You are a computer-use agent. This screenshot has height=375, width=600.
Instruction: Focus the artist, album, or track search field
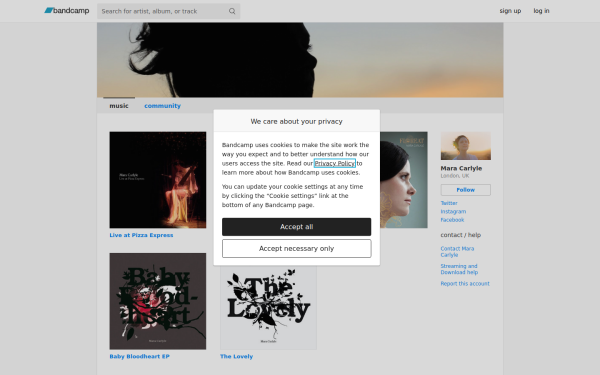168,11
